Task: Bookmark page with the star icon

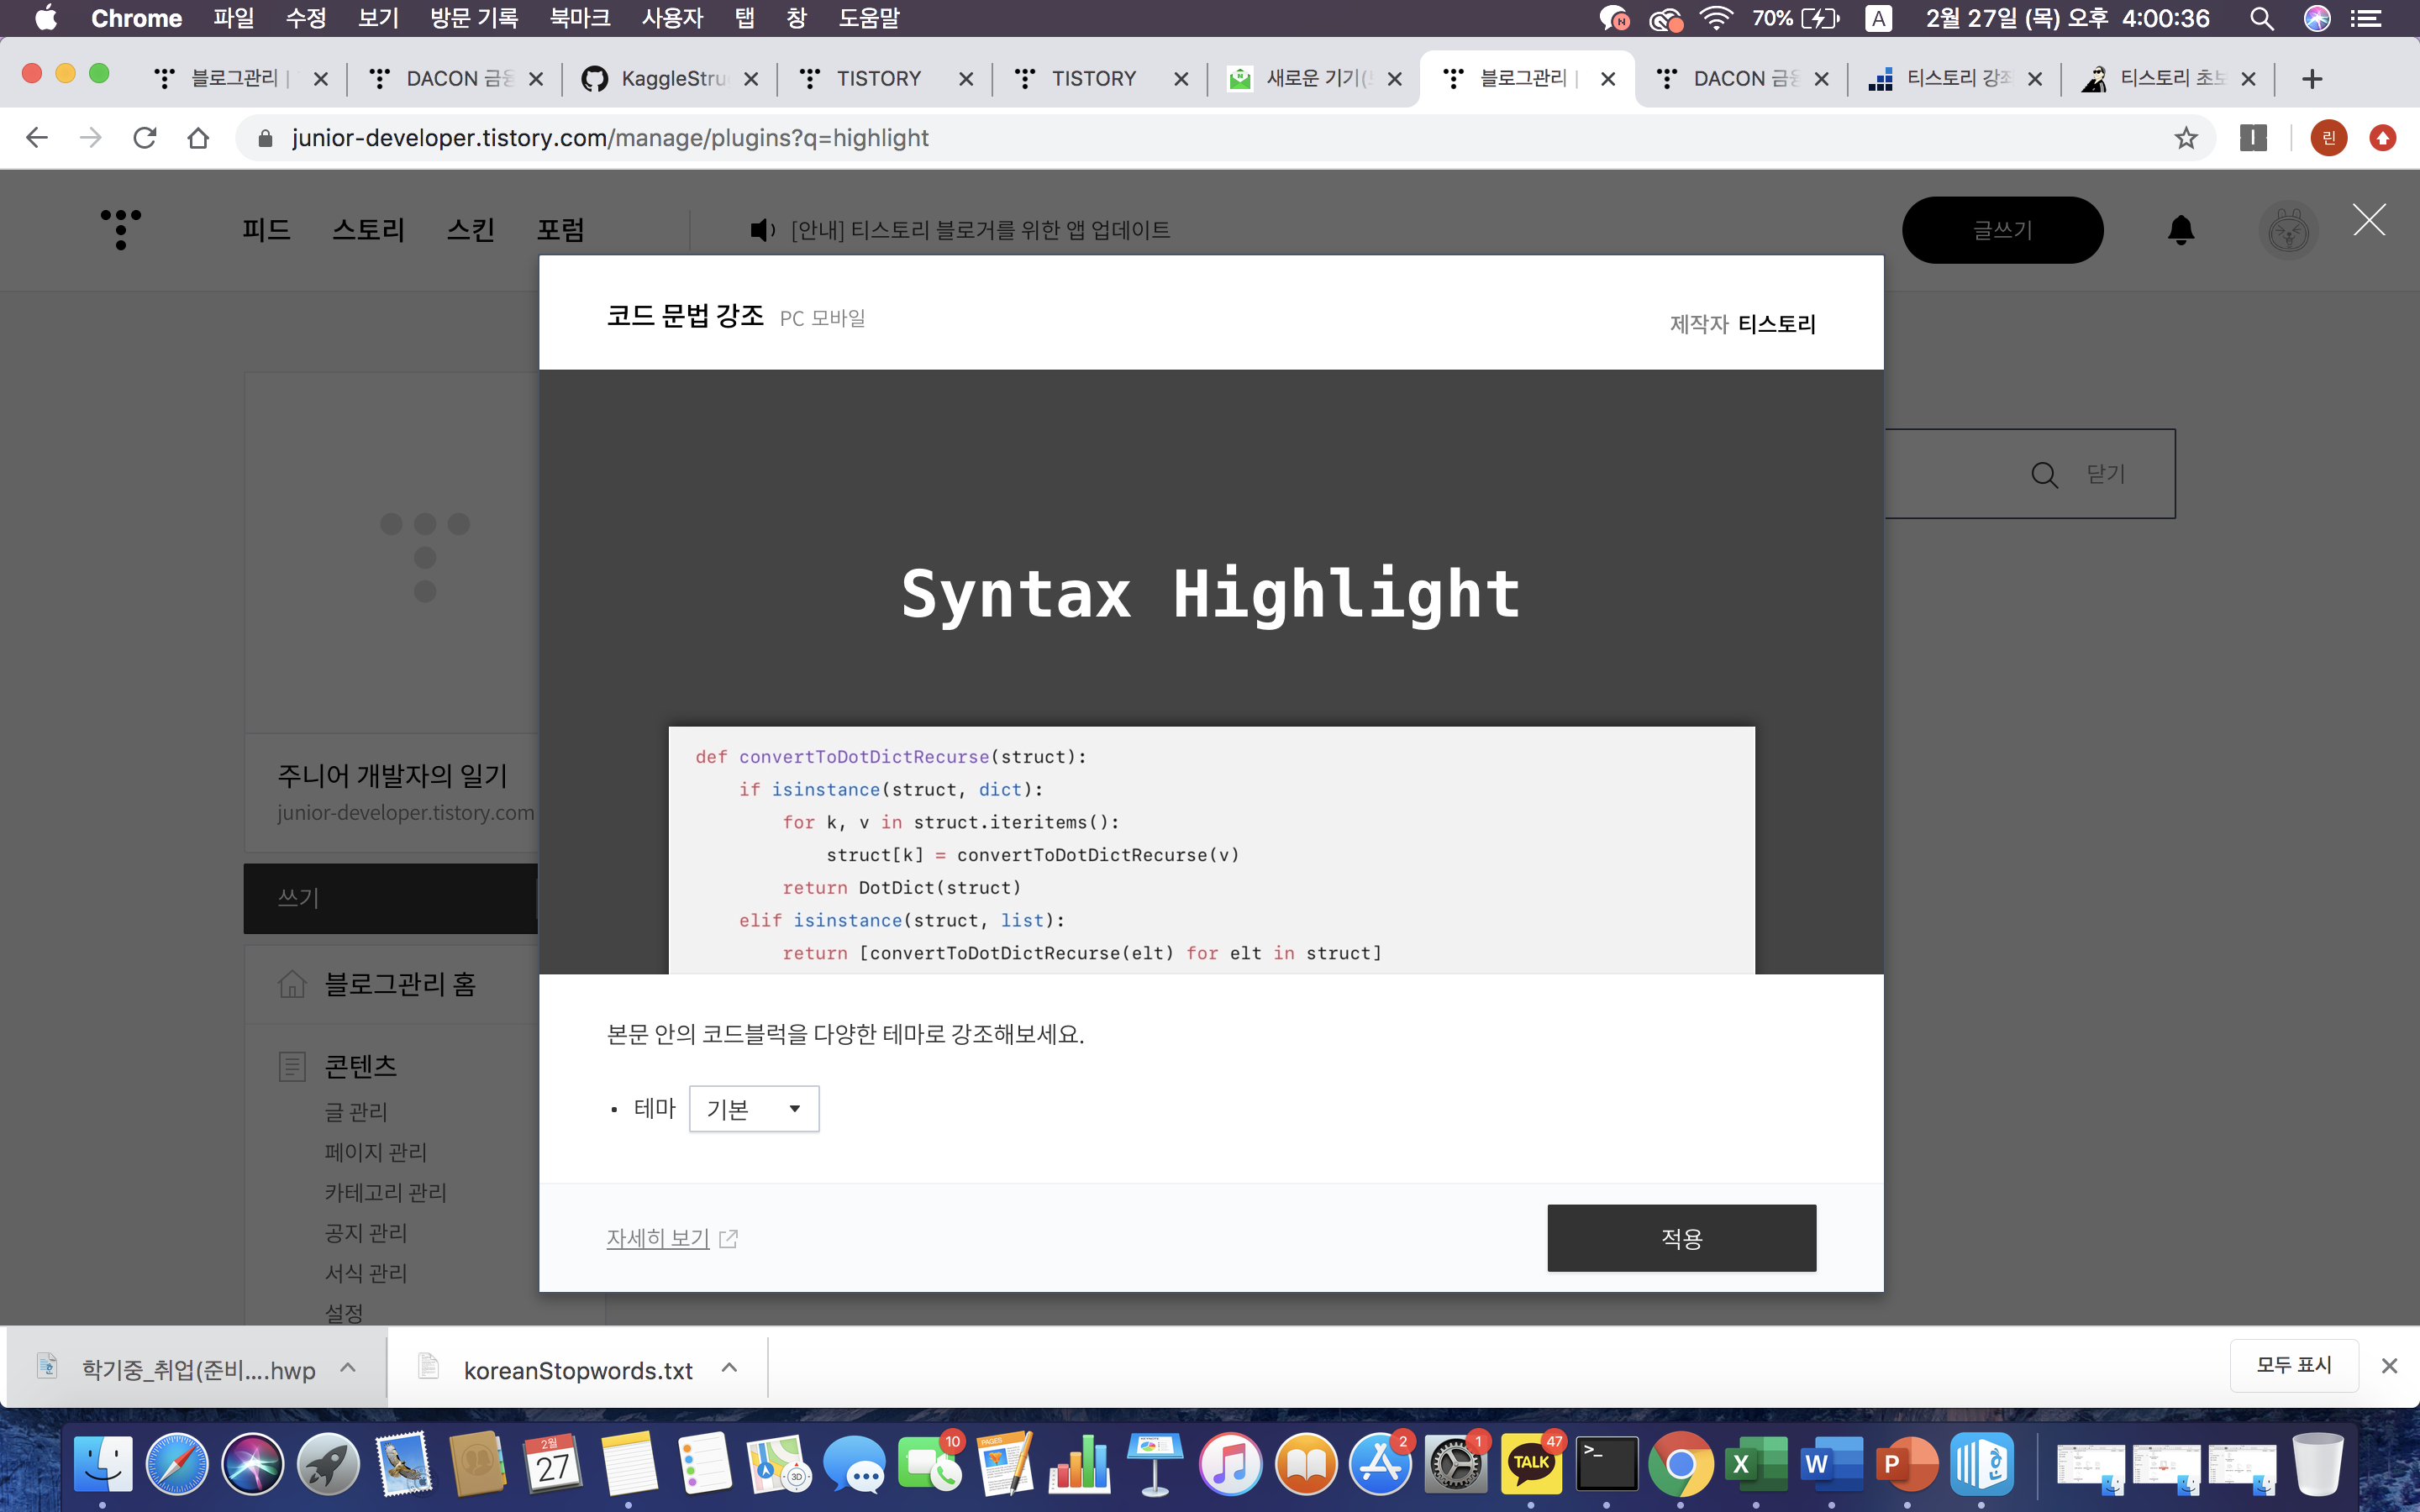Action: 2185,138
